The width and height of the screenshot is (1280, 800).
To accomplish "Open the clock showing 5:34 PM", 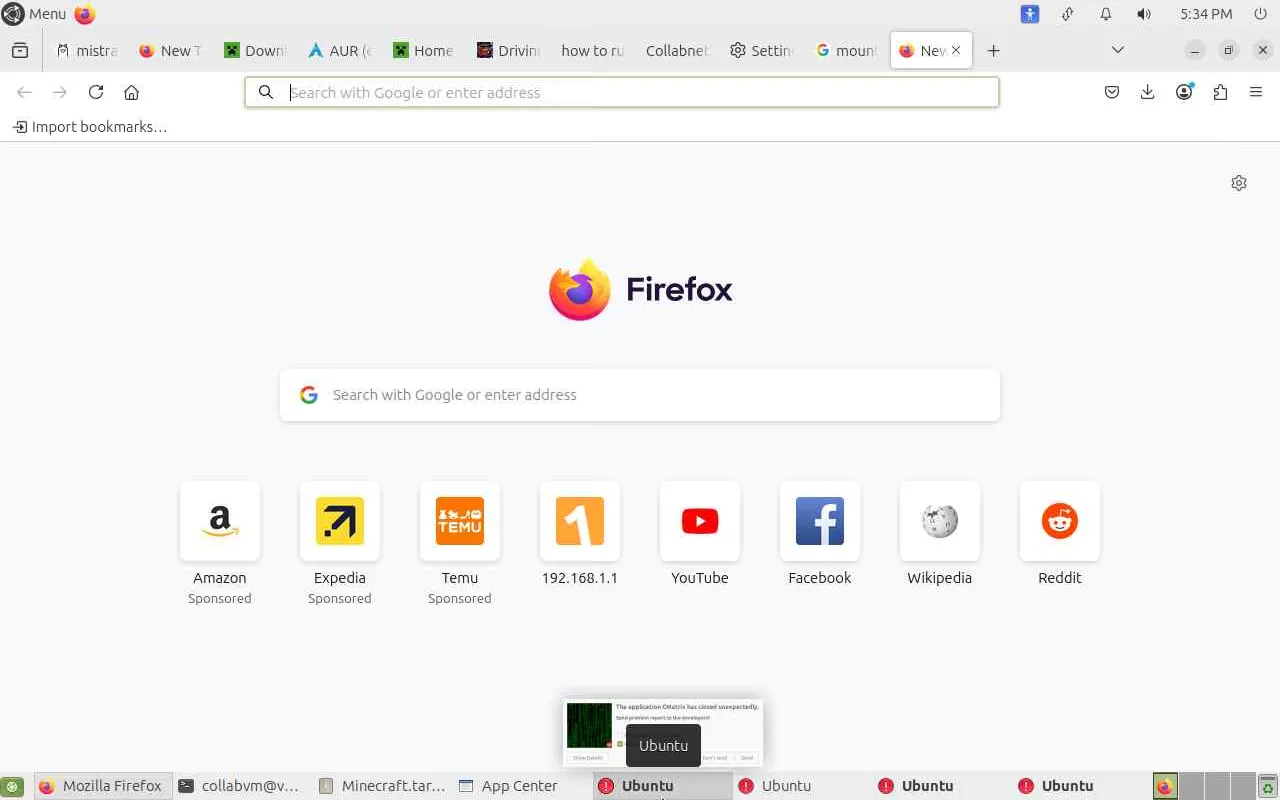I will (1206, 14).
